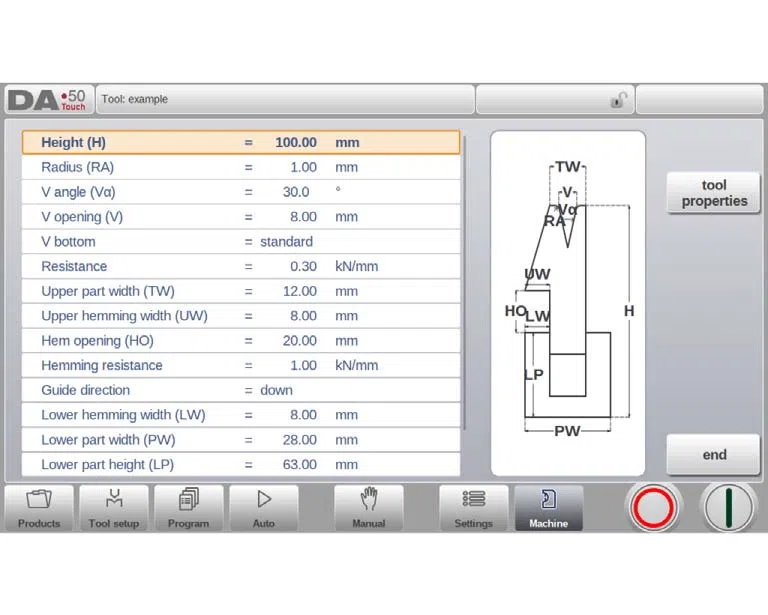This screenshot has width=768, height=615.
Task: Open the tool properties button
Action: pyautogui.click(x=714, y=193)
